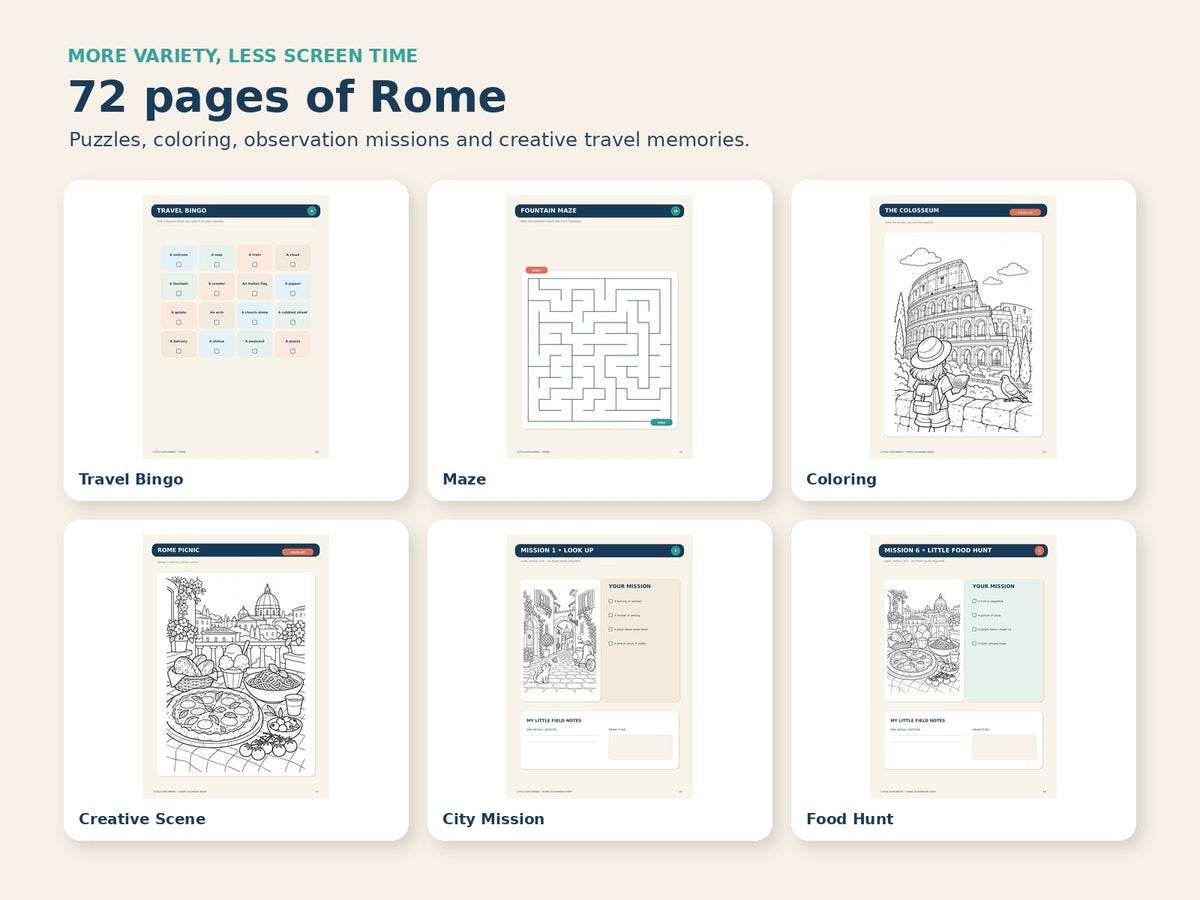The image size is (1200, 900).
Task: Select the 'Travel Bingo' card label
Action: pos(131,479)
